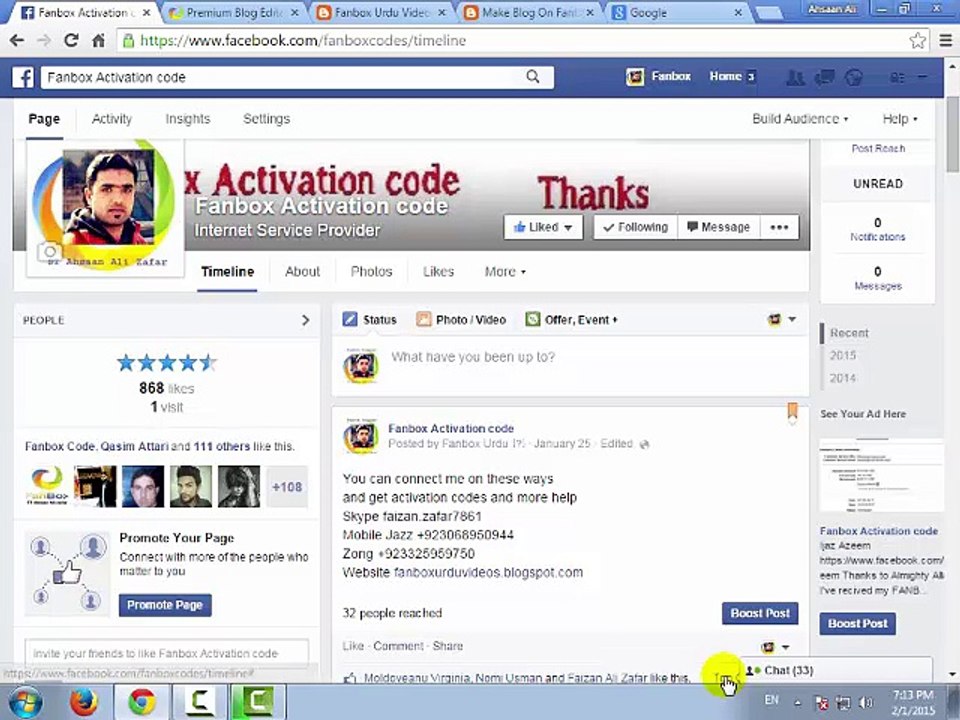
Task: Click the volume tray icon
Action: pos(866,703)
